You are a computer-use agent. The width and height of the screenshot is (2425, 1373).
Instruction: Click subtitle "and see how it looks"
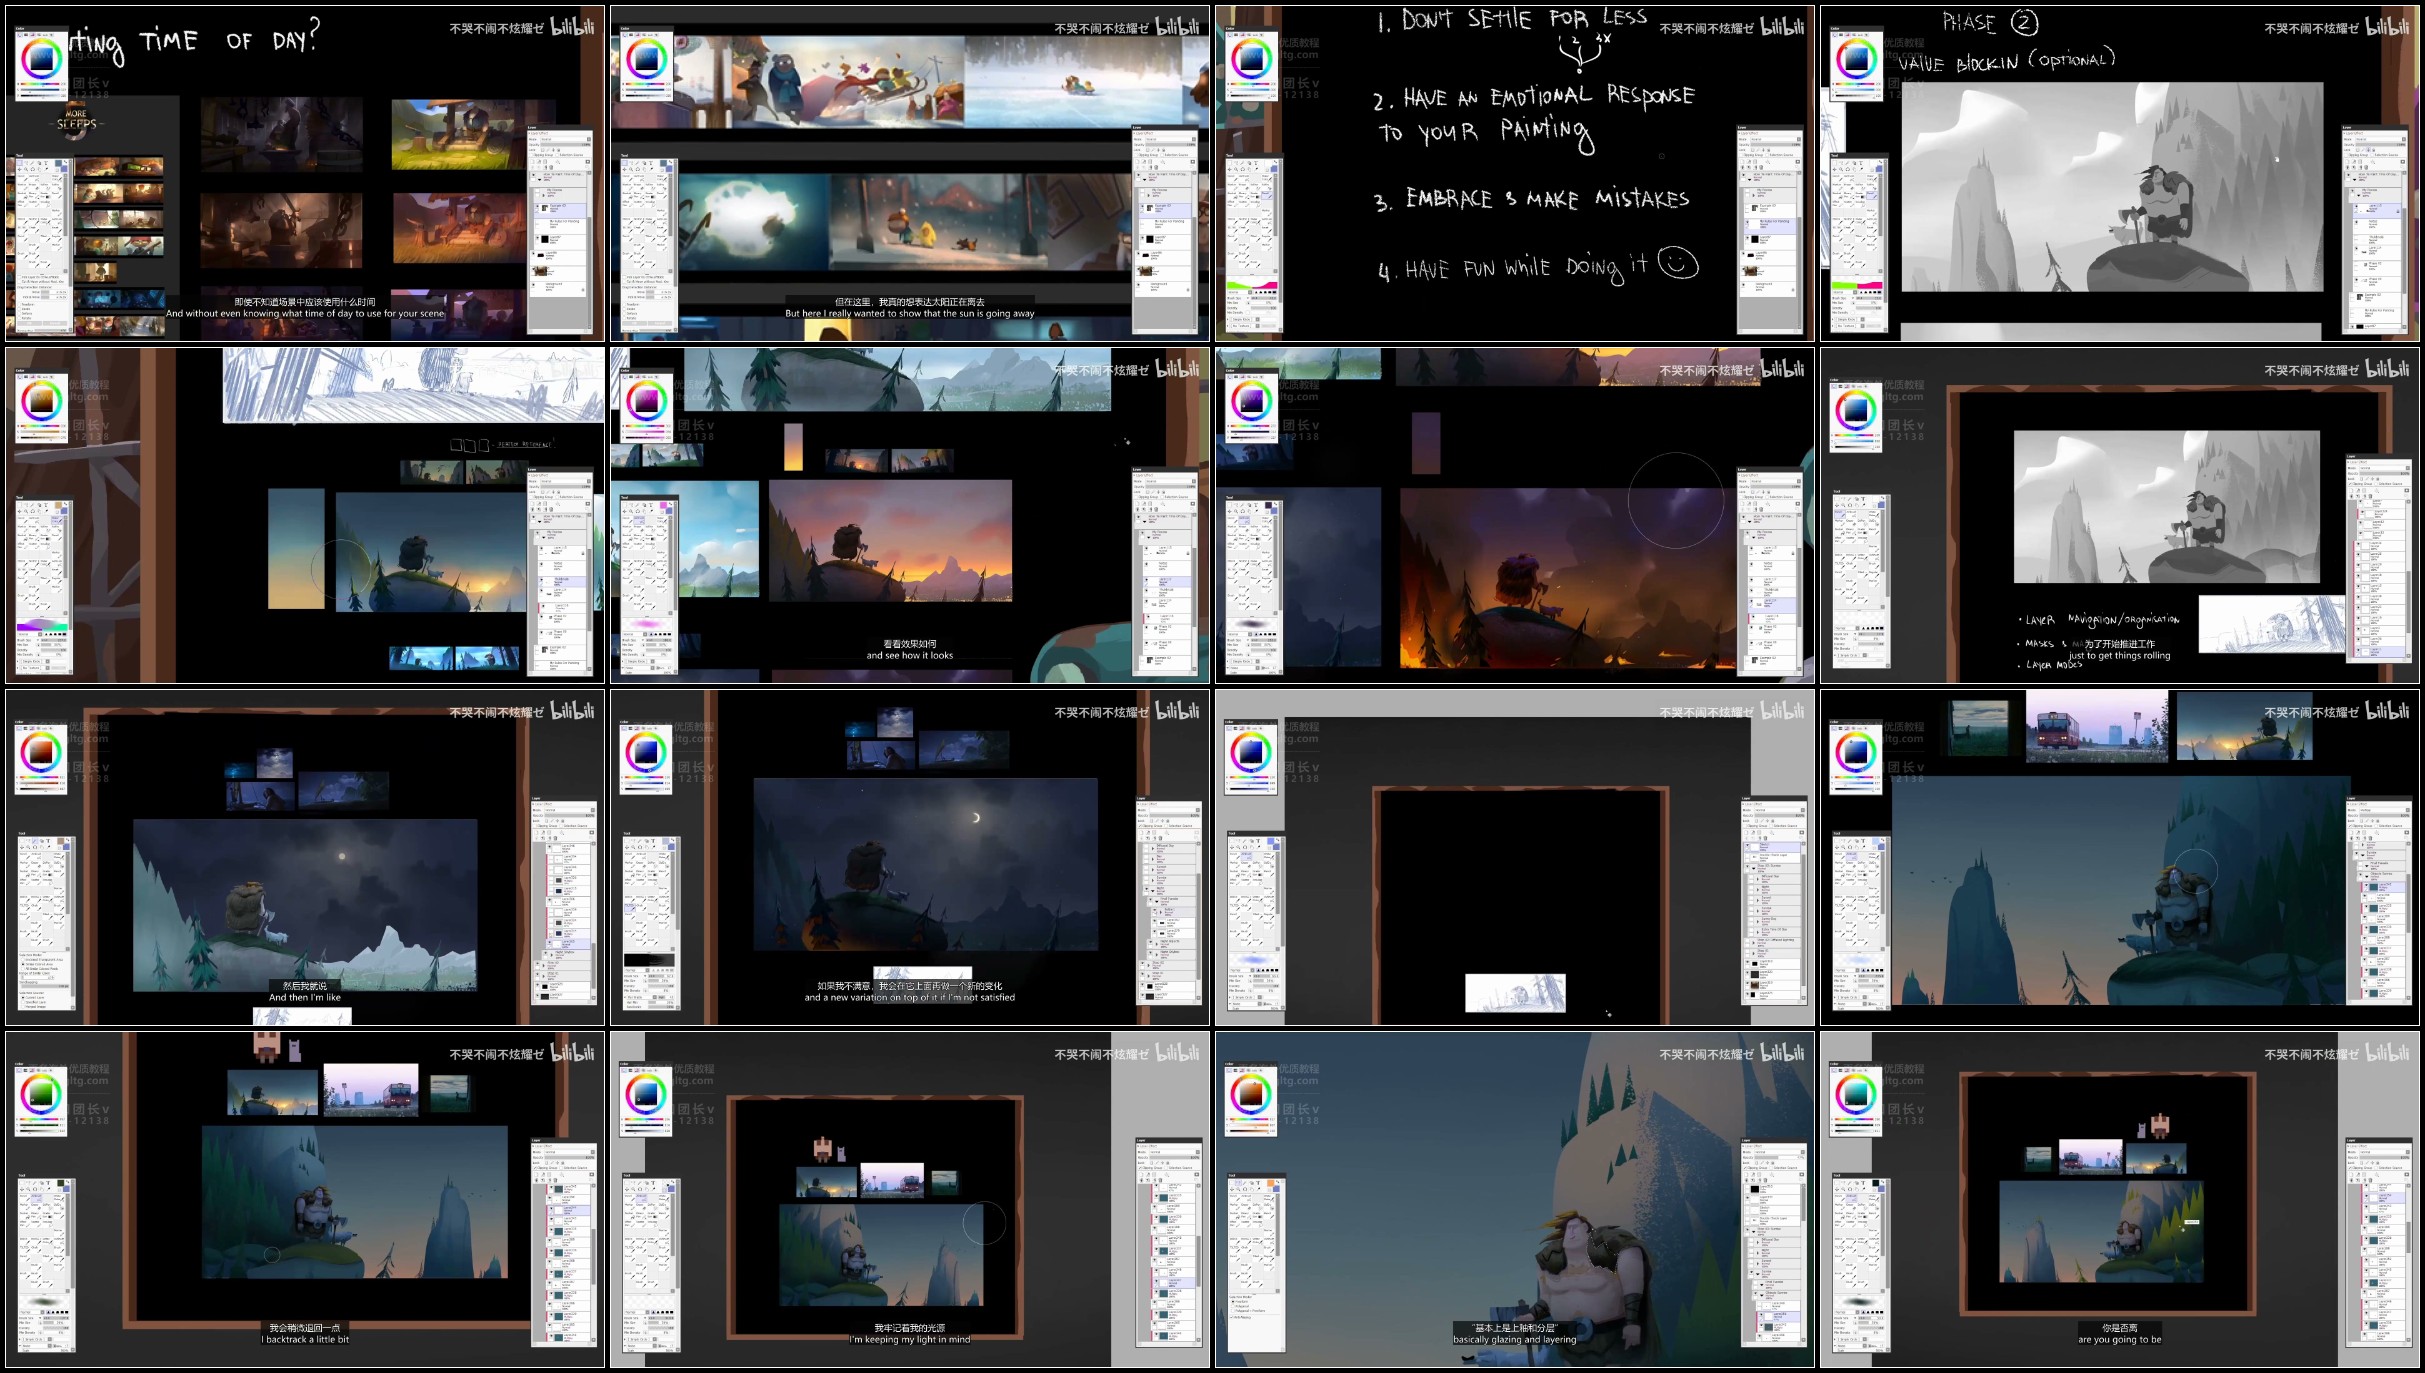click(x=910, y=656)
